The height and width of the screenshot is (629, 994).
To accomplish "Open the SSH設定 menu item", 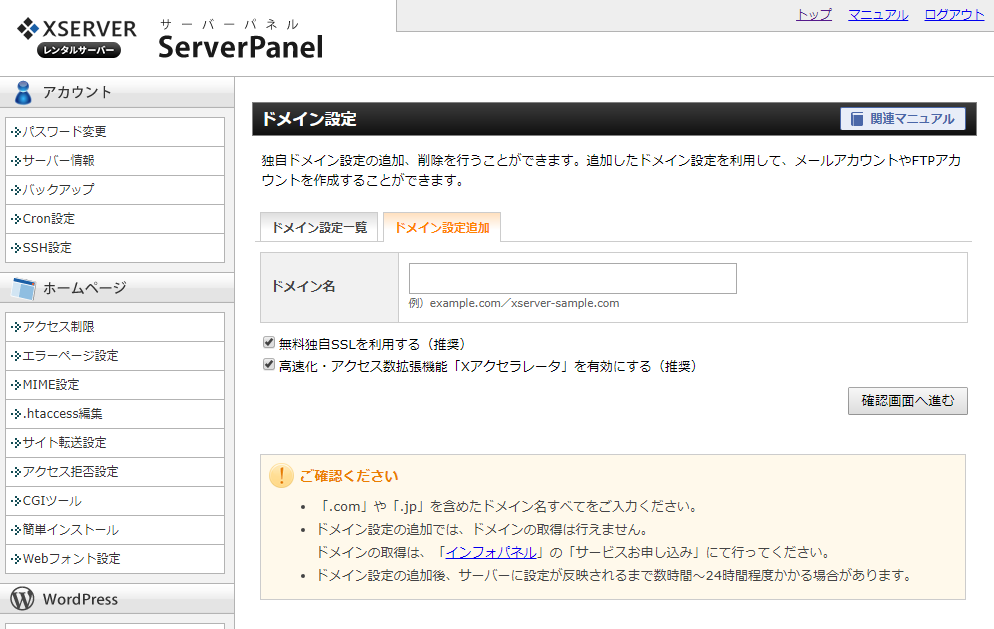I will (x=115, y=248).
